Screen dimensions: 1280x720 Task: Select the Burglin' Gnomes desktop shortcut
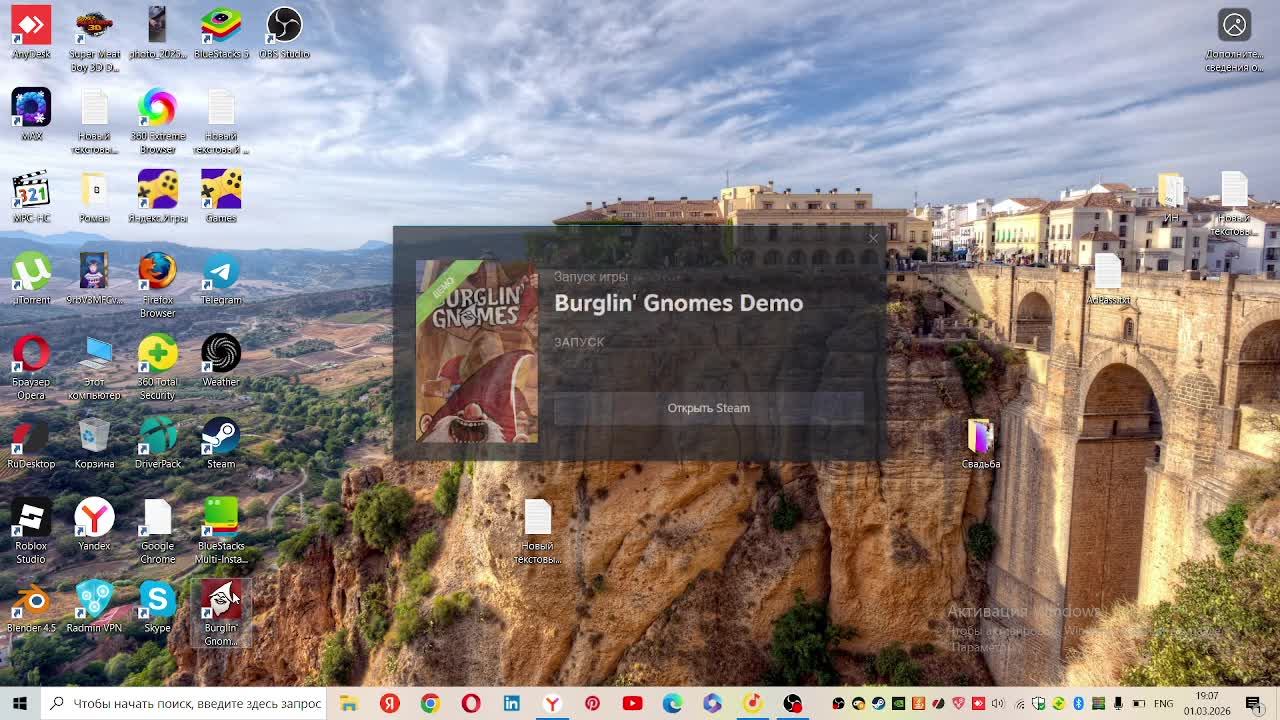(221, 614)
